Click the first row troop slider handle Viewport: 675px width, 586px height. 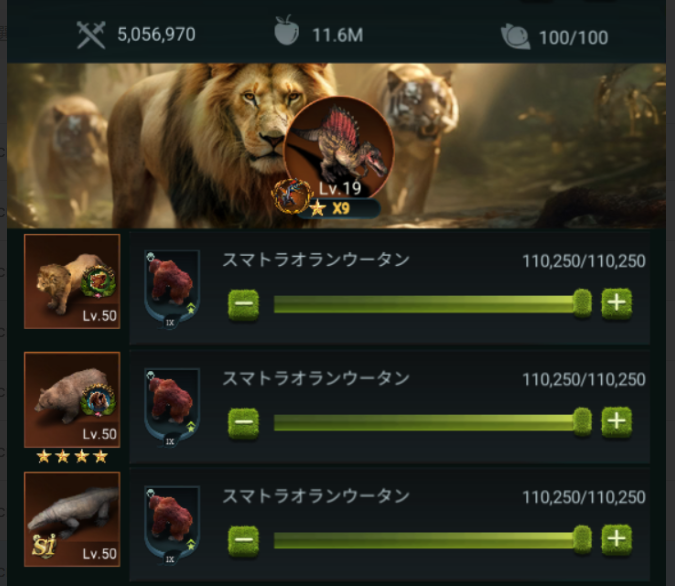582,304
